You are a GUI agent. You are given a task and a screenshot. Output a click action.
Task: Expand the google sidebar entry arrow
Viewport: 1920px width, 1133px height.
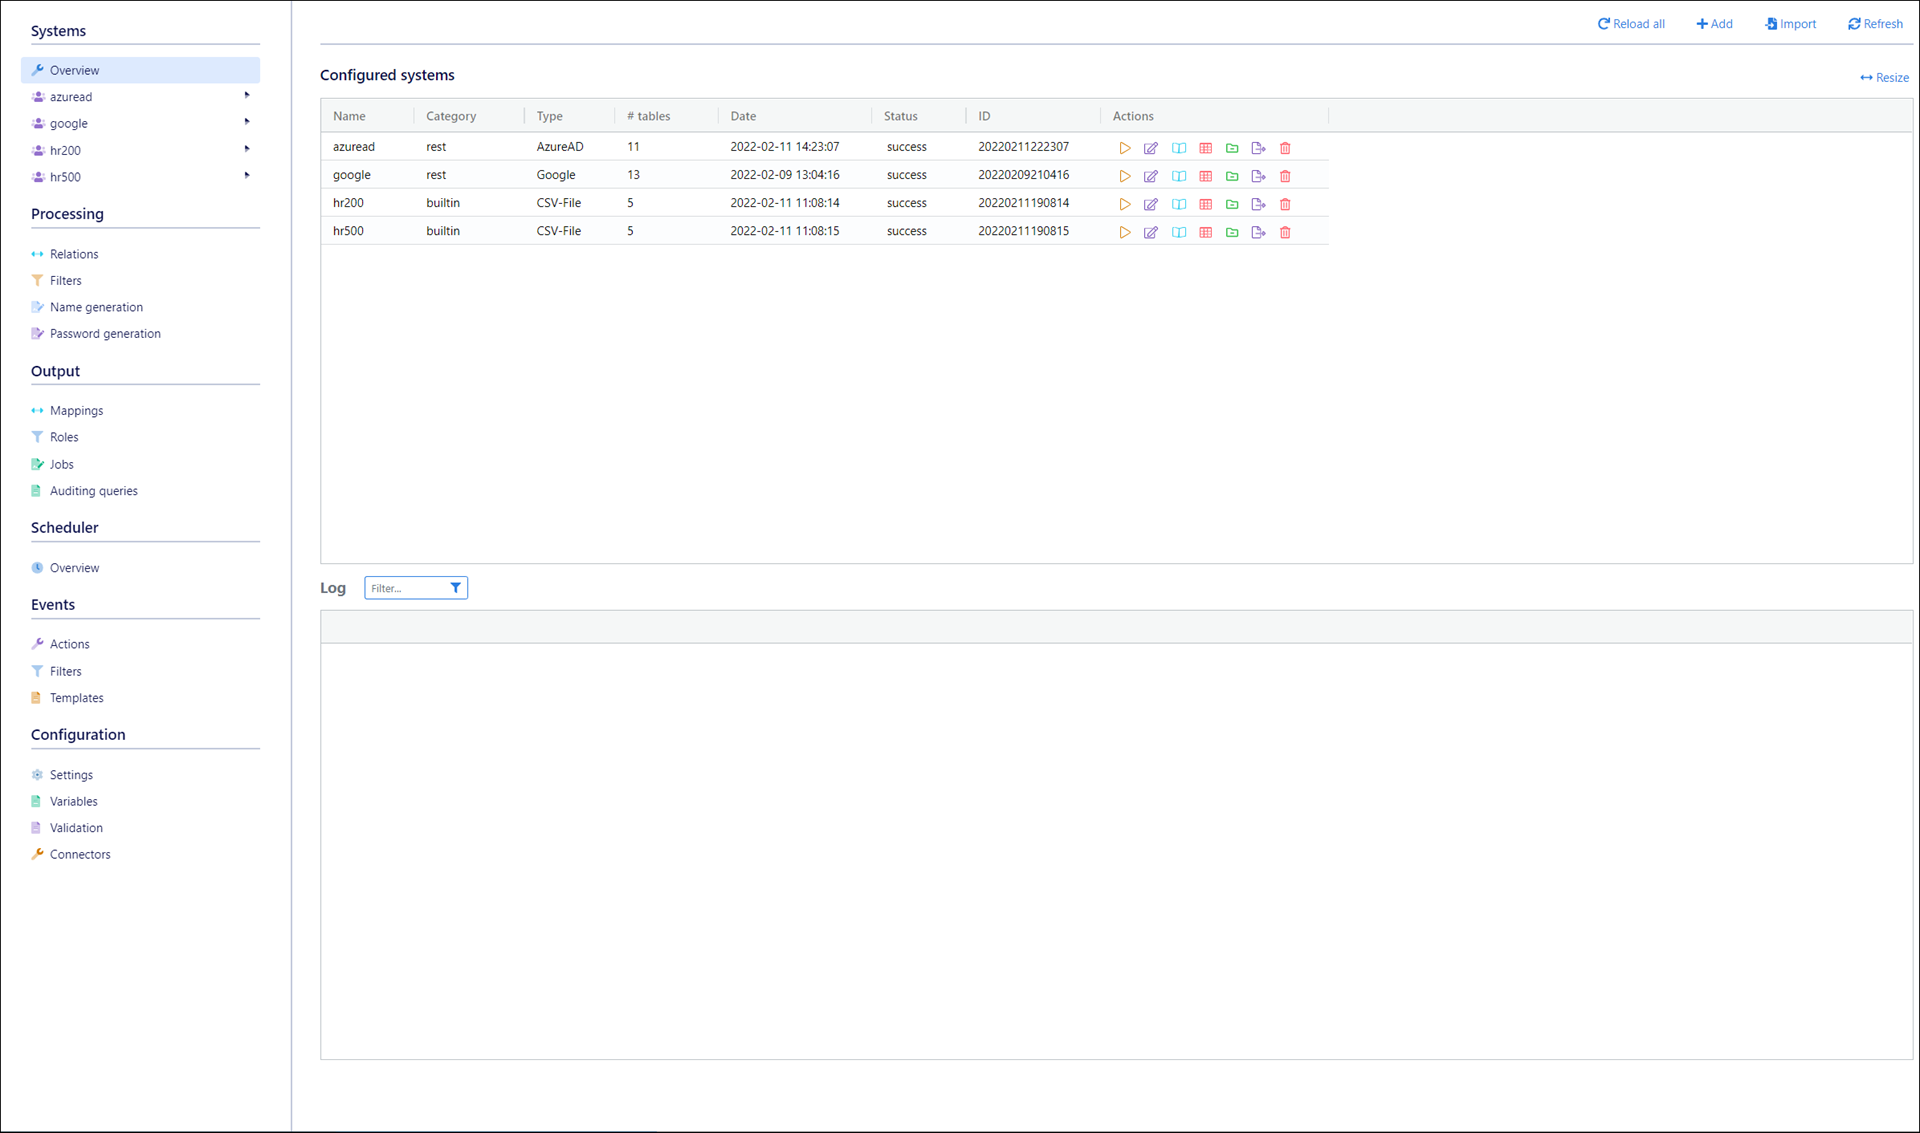[247, 122]
